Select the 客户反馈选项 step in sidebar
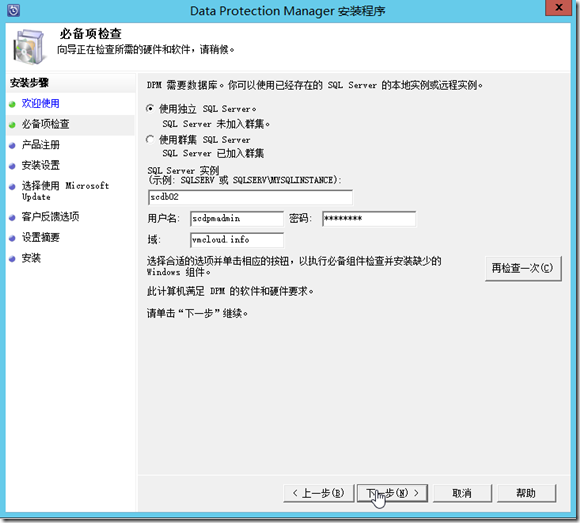This screenshot has height=523, width=580. [x=50, y=216]
